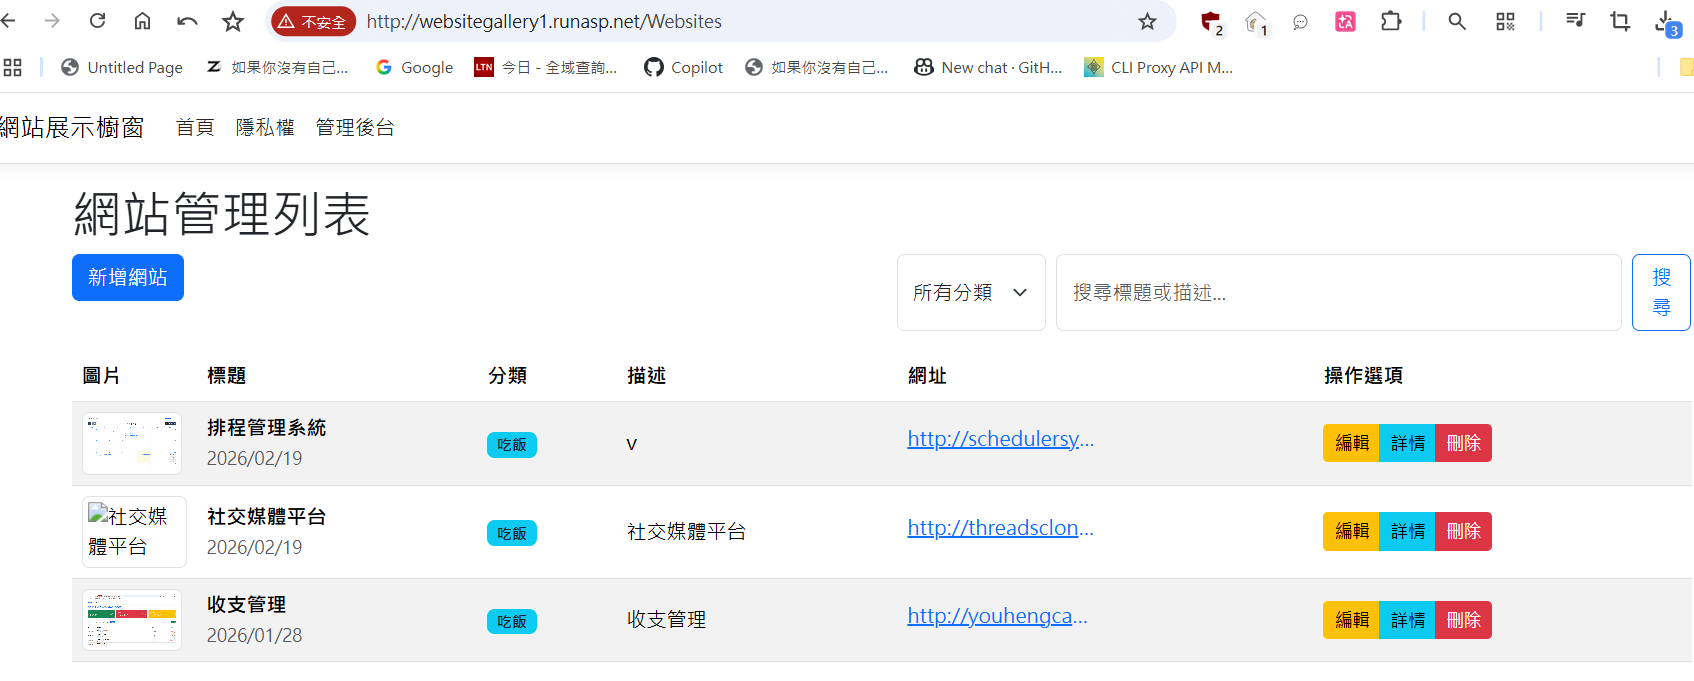
Task: Click the 新增網站 button
Action: pos(128,277)
